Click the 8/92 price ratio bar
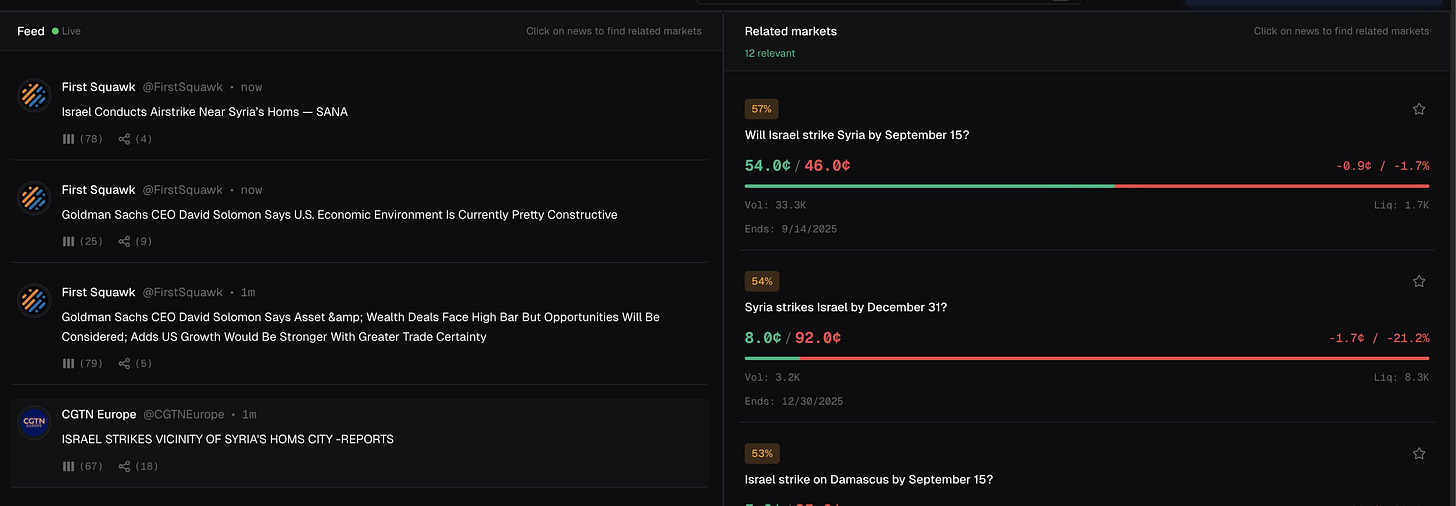This screenshot has width=1456, height=506. (1087, 358)
